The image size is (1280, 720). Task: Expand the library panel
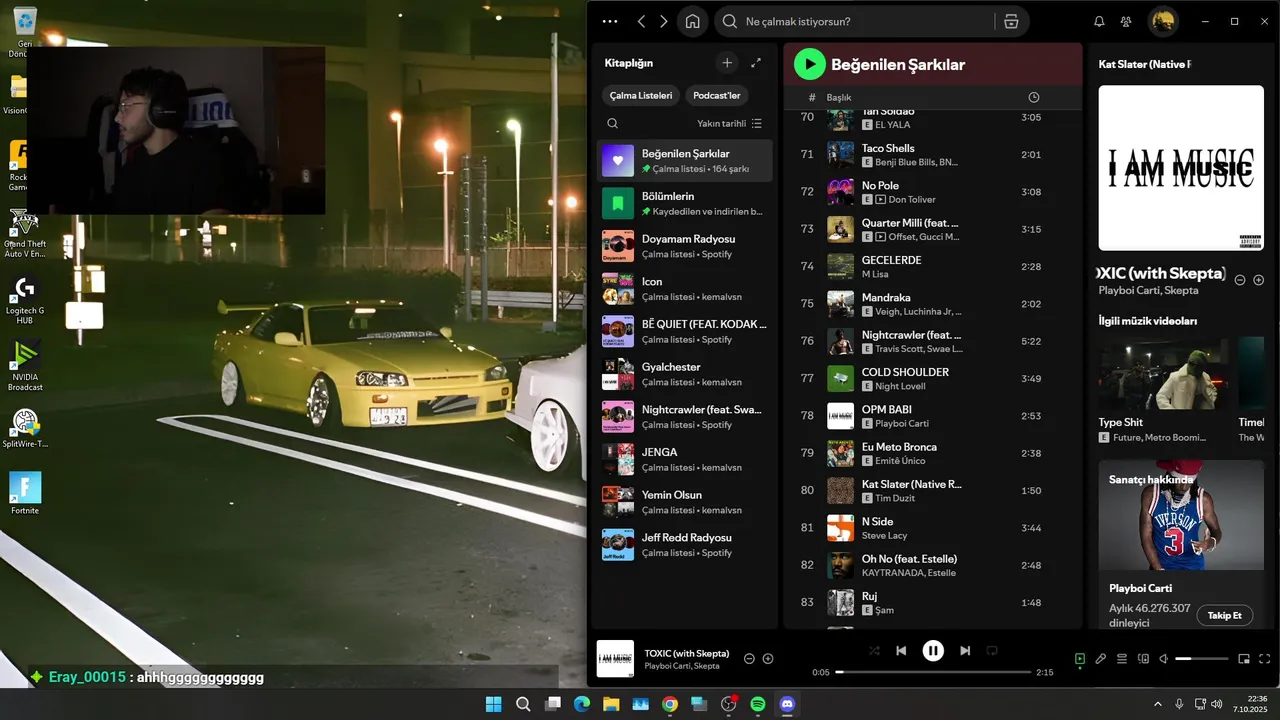click(756, 63)
